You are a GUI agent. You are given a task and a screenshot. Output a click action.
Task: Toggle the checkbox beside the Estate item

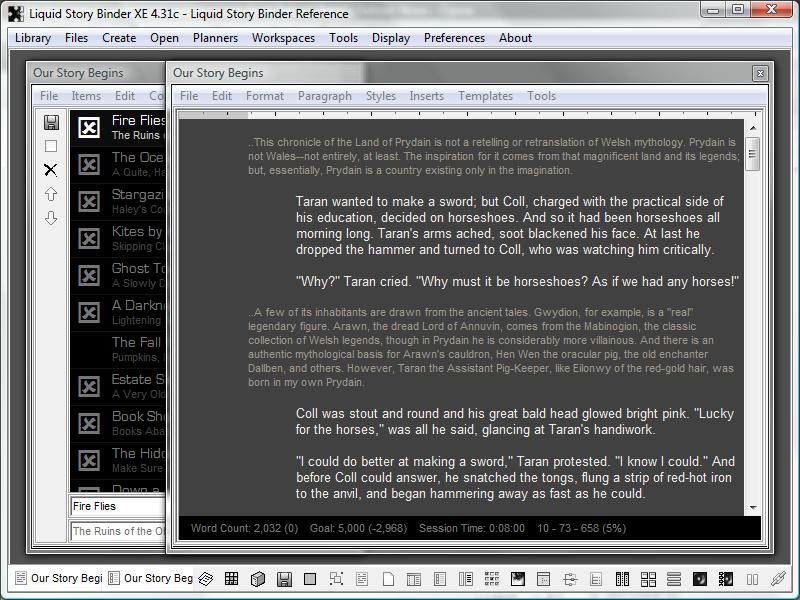(89, 386)
